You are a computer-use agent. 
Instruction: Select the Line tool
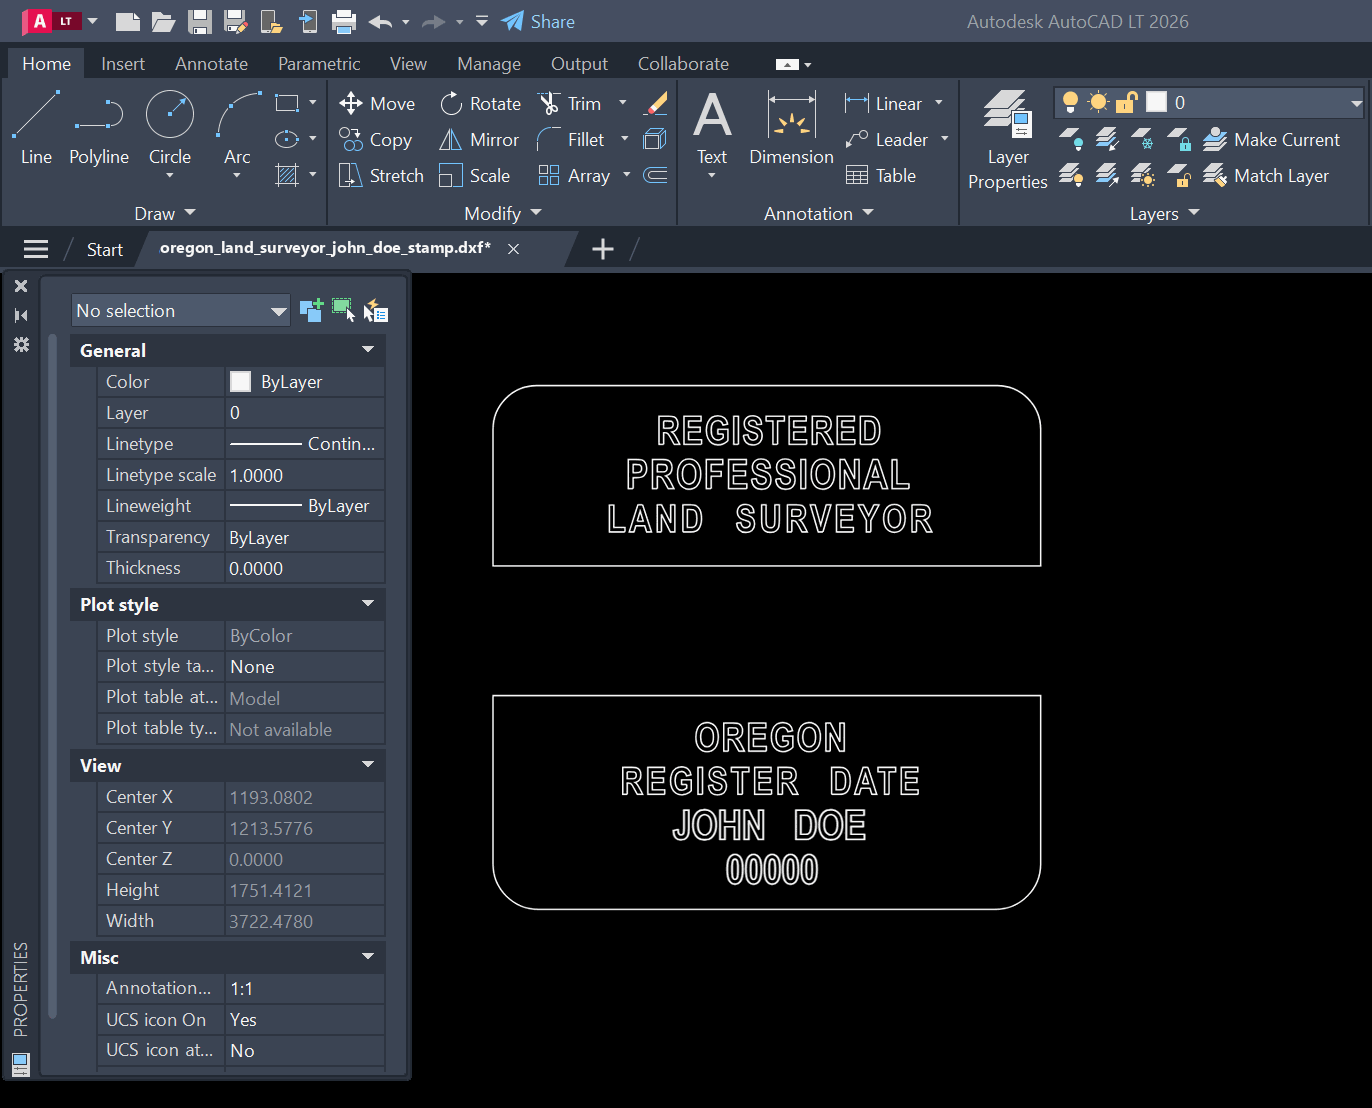(x=36, y=128)
